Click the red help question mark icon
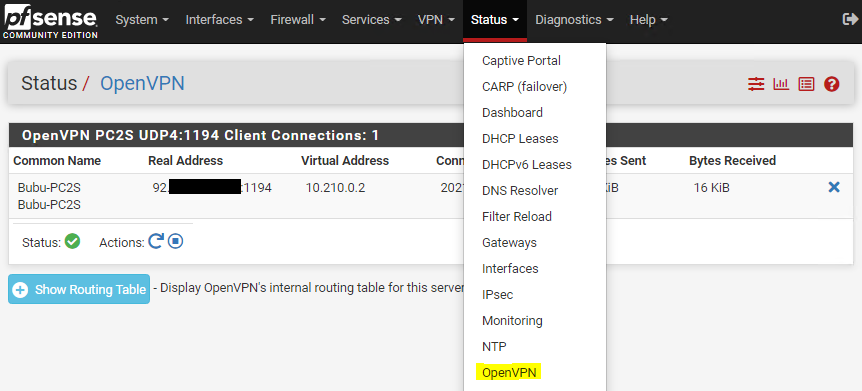Image resolution: width=862 pixels, height=391 pixels. tap(831, 84)
